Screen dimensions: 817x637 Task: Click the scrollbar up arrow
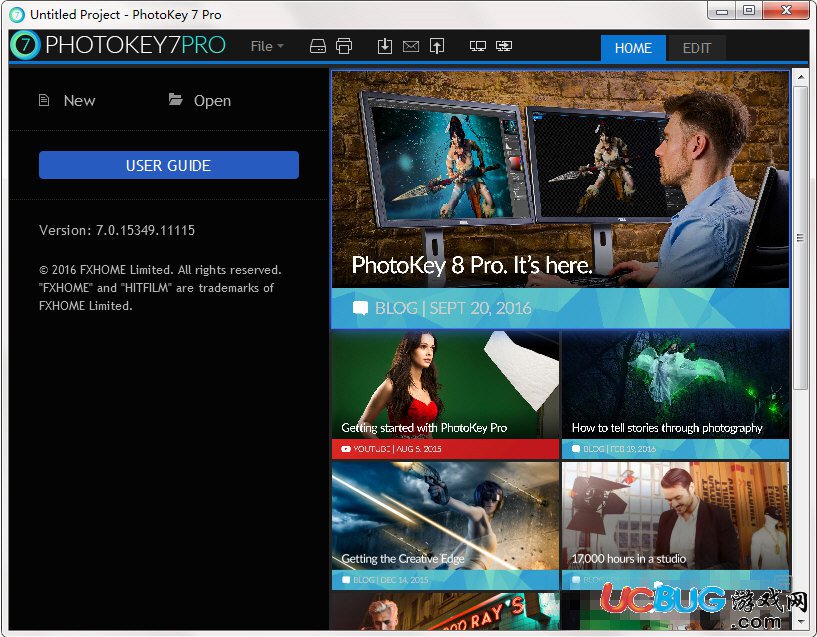coord(800,77)
